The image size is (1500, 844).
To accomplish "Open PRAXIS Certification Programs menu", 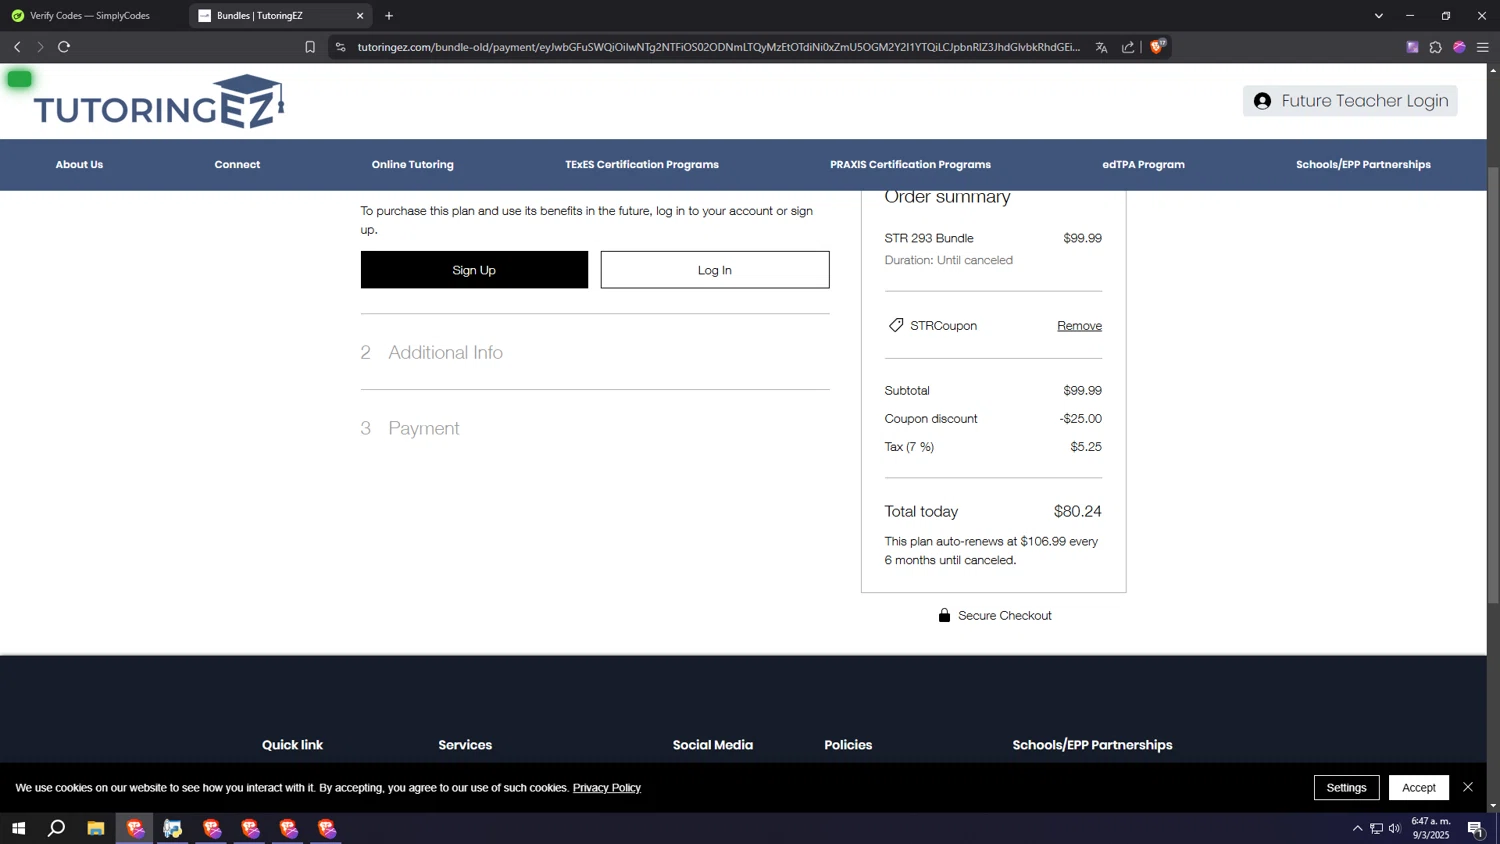I will point(910,165).
